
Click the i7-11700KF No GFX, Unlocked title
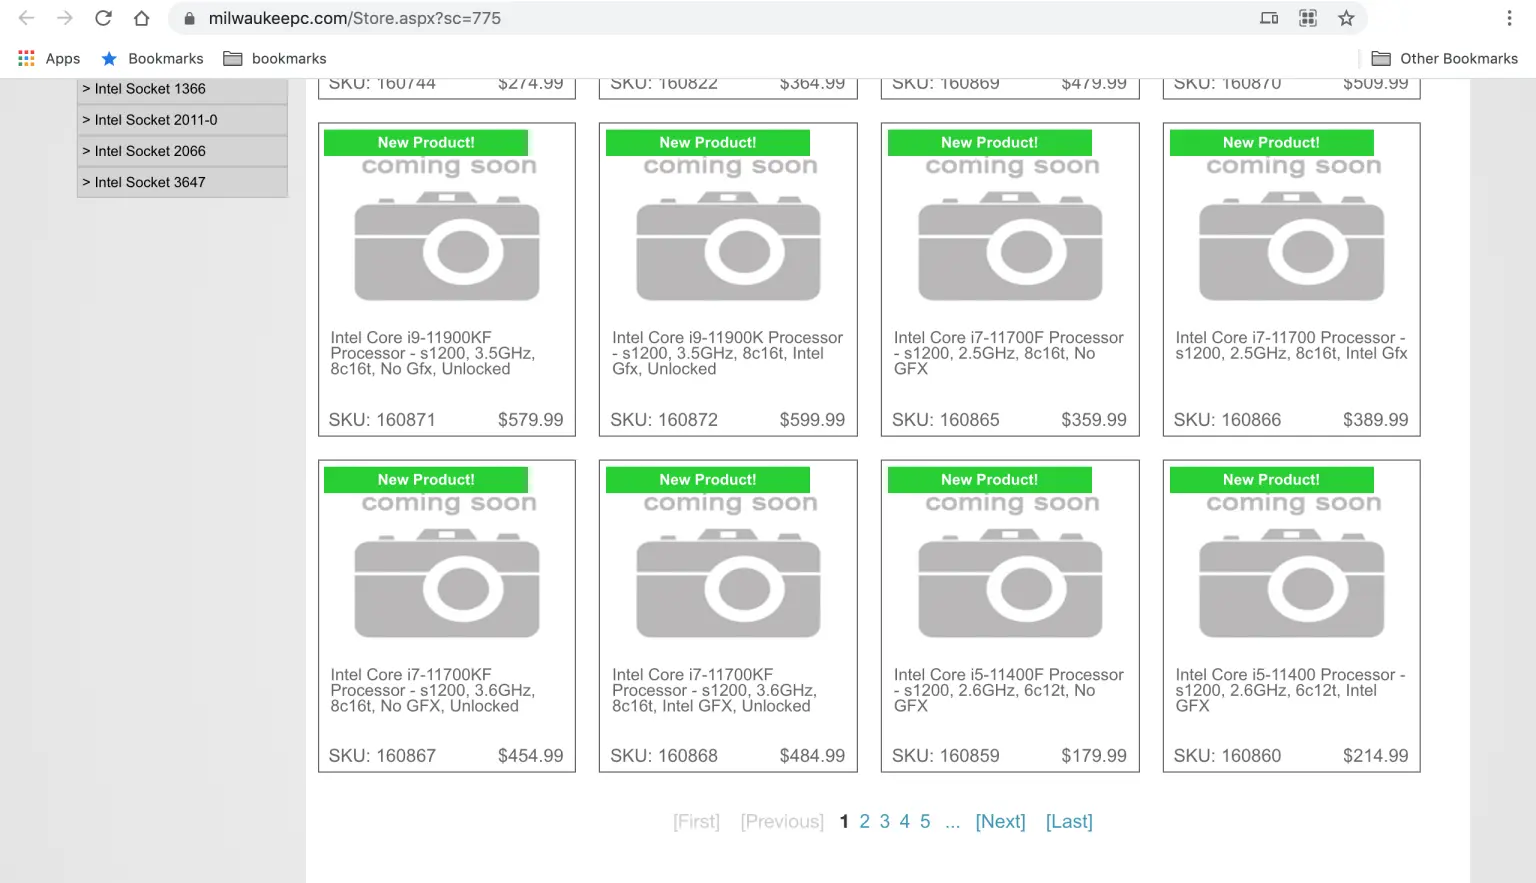[433, 690]
